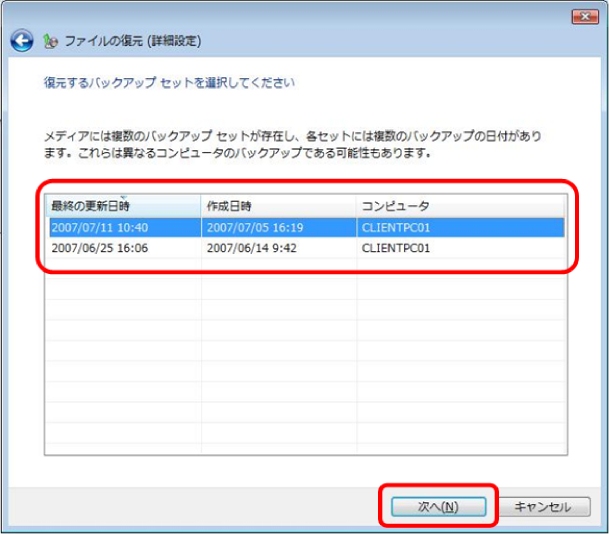Close the ファイルの復元 dialog window
This screenshot has height=534, width=609.
coord(584,16)
